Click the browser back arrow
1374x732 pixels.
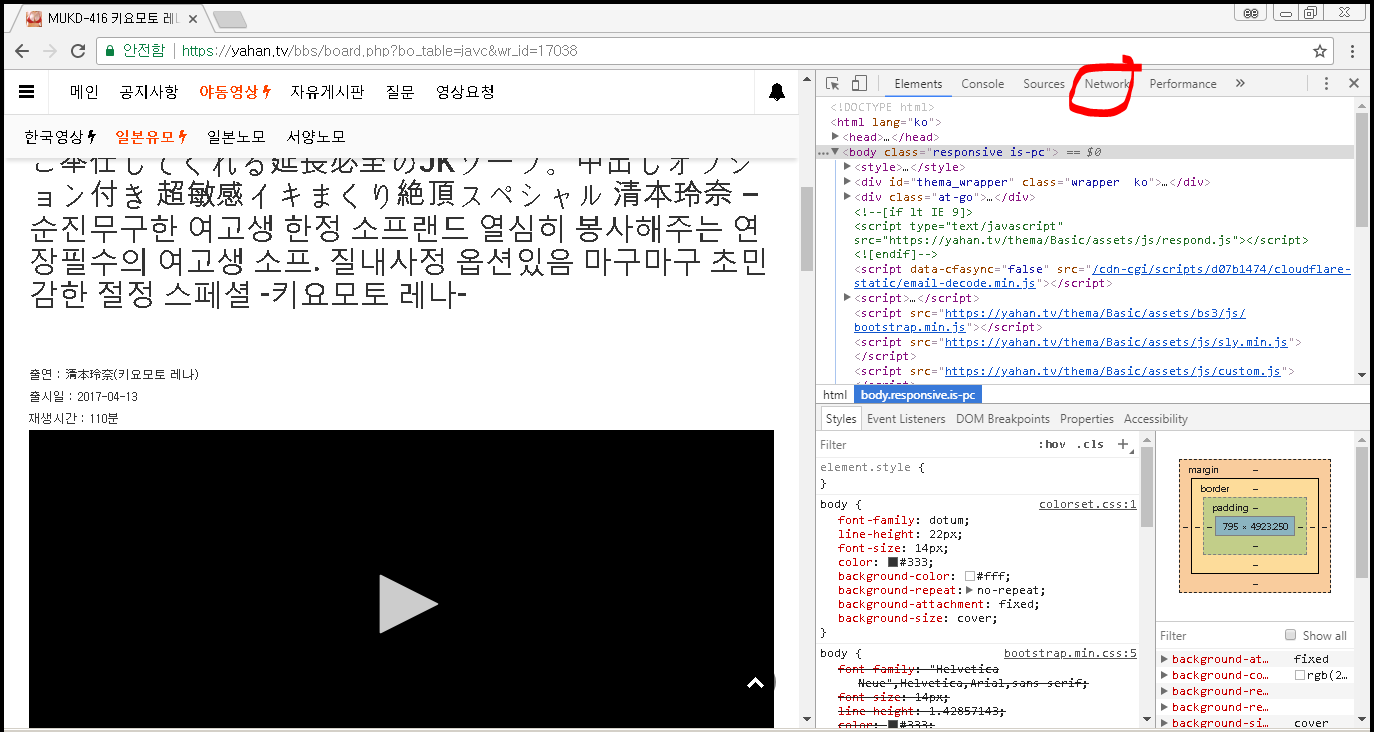coord(22,51)
